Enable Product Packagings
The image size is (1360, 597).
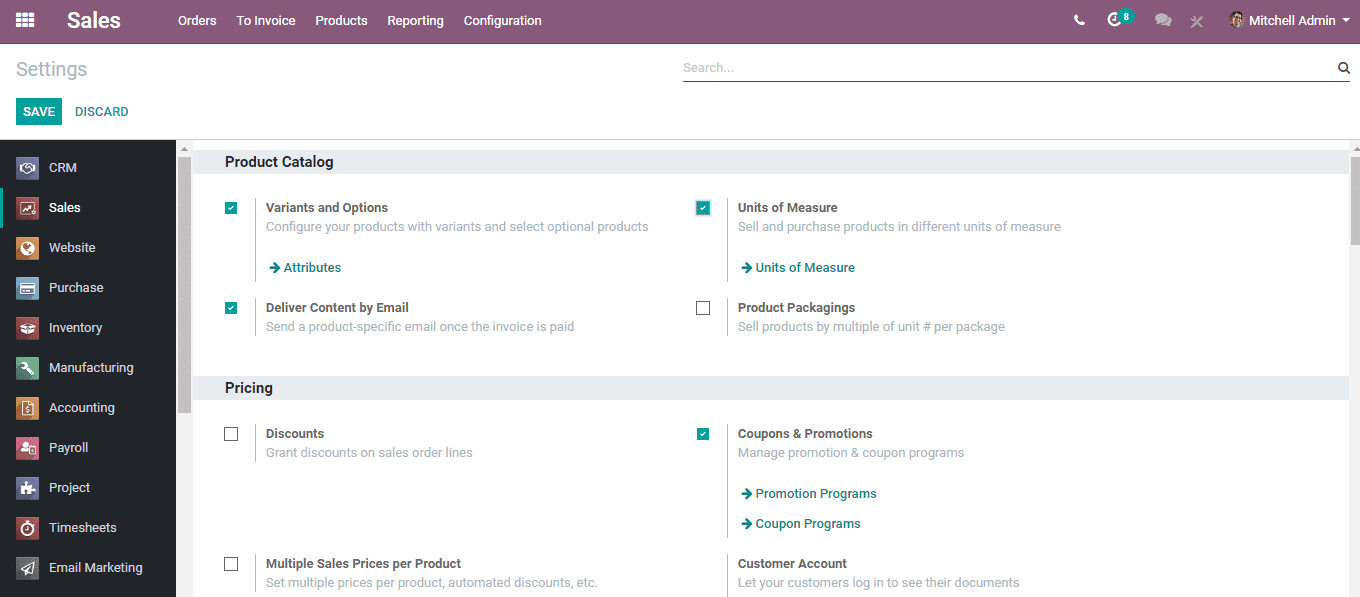703,307
